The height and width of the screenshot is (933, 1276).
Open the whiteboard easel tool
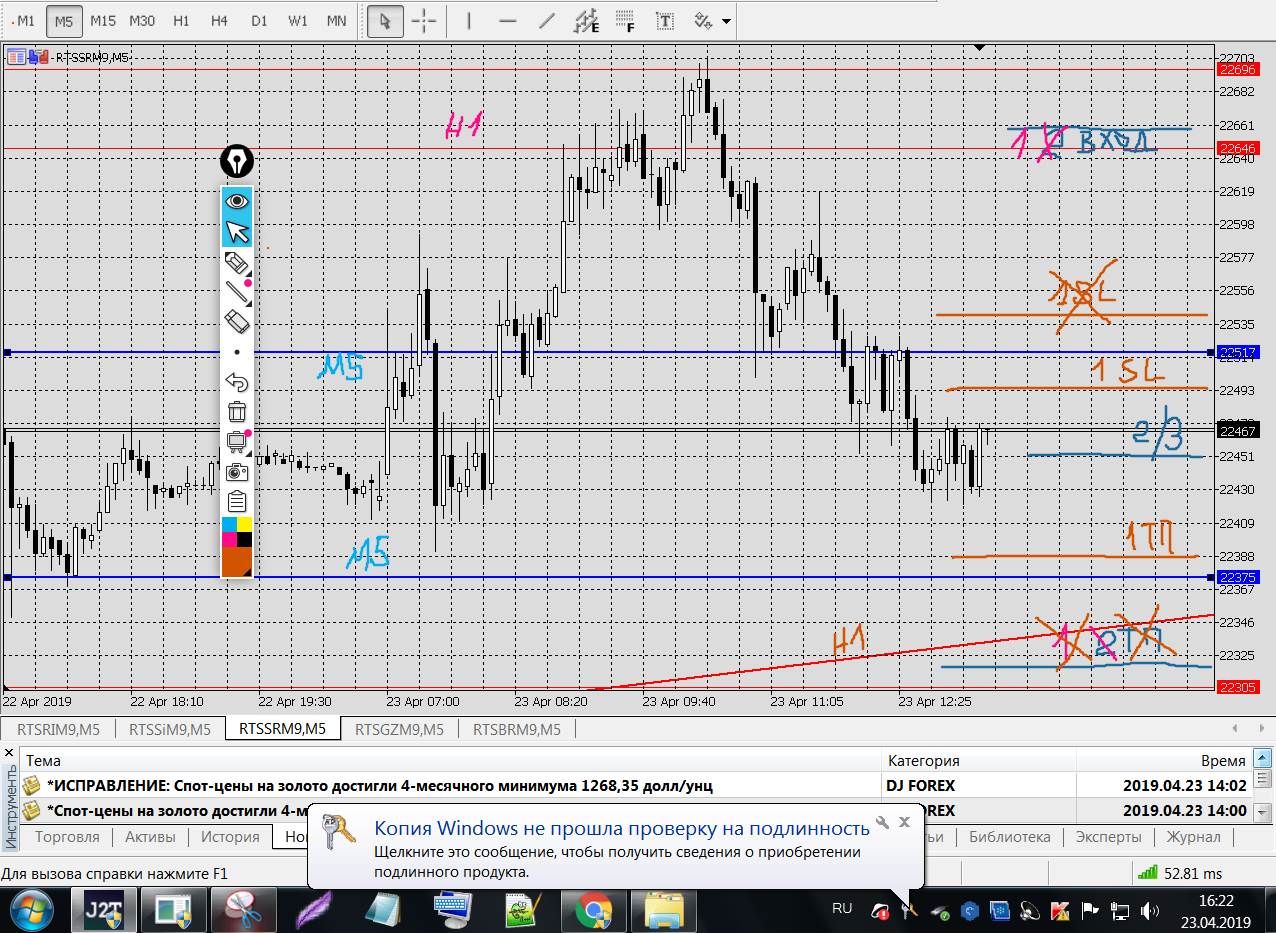(x=237, y=441)
